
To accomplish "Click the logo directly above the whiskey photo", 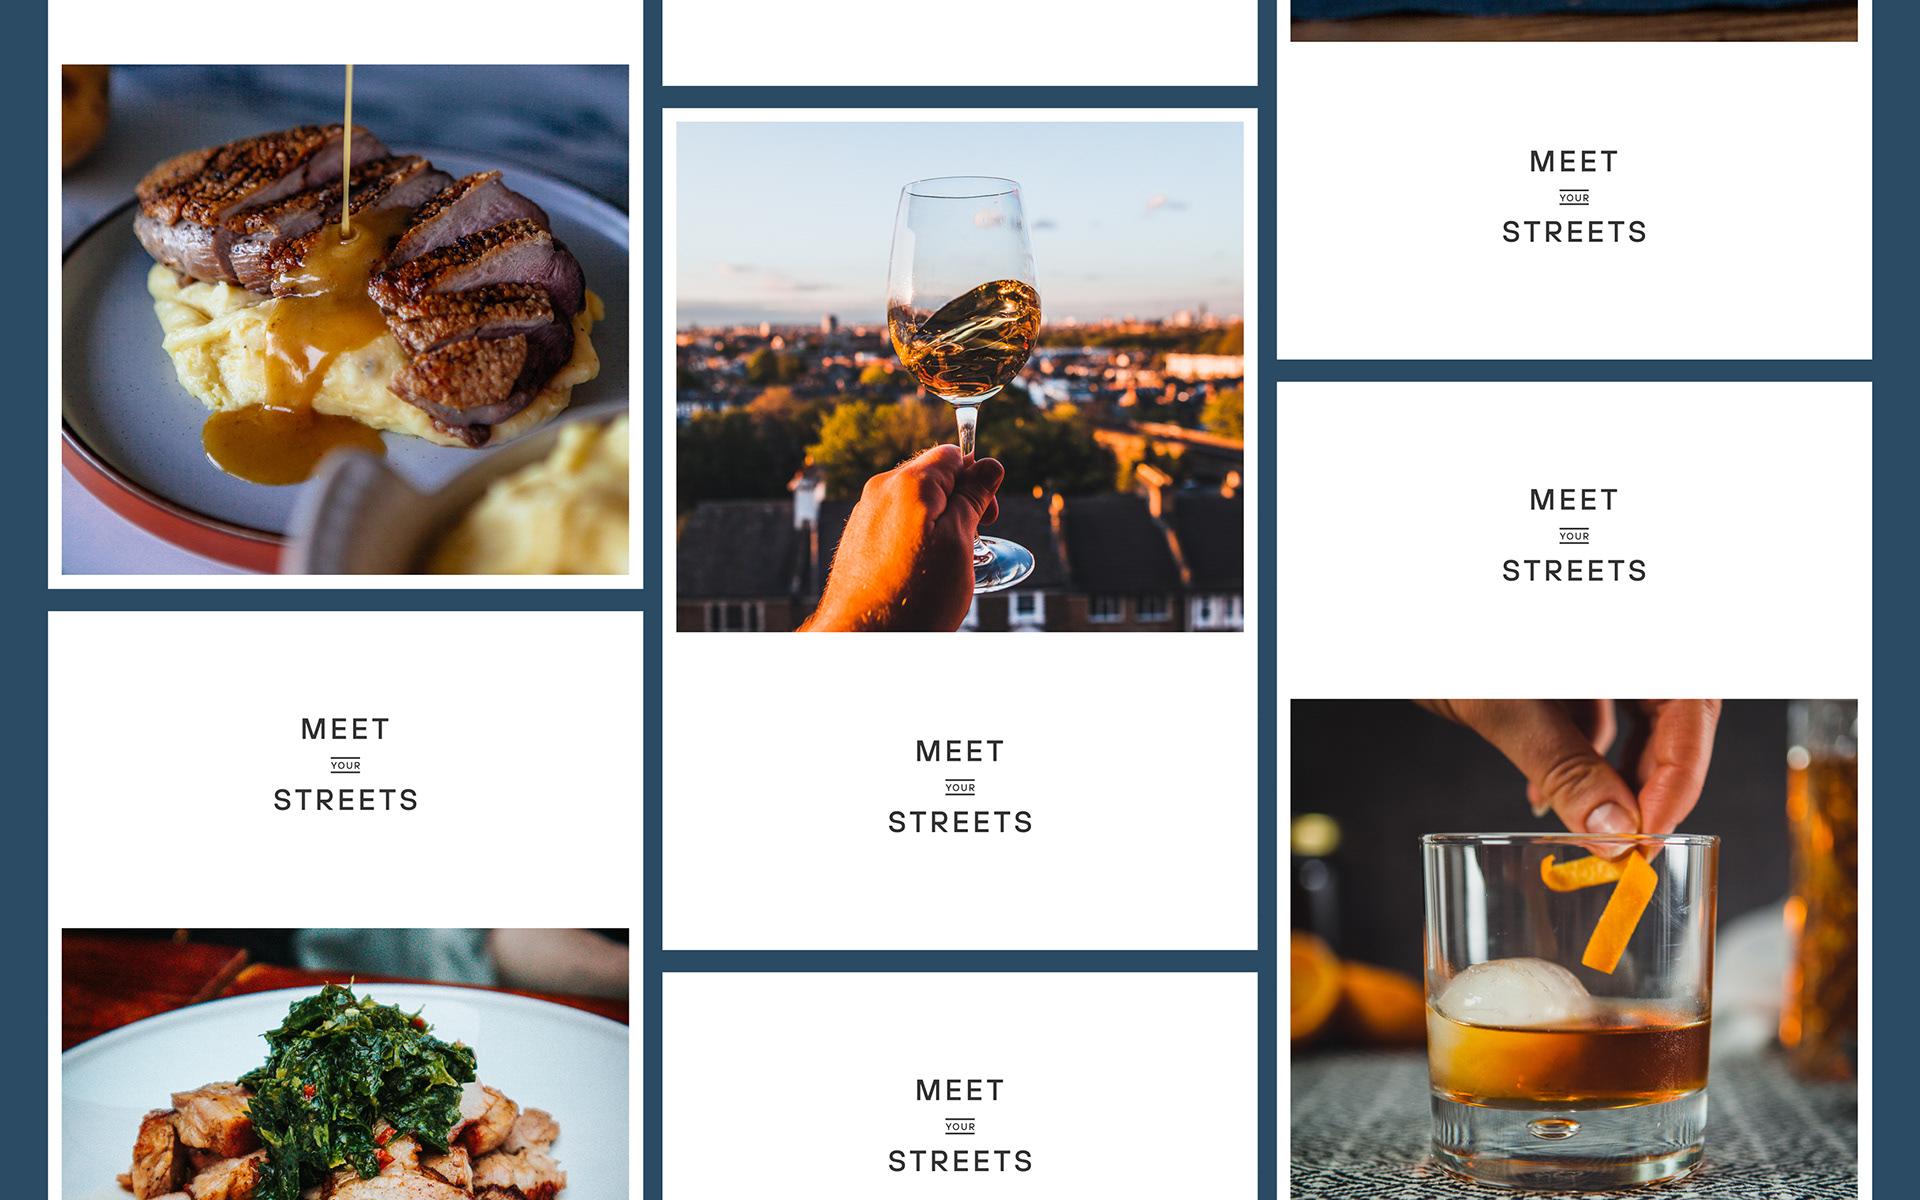I will click(x=1574, y=535).
